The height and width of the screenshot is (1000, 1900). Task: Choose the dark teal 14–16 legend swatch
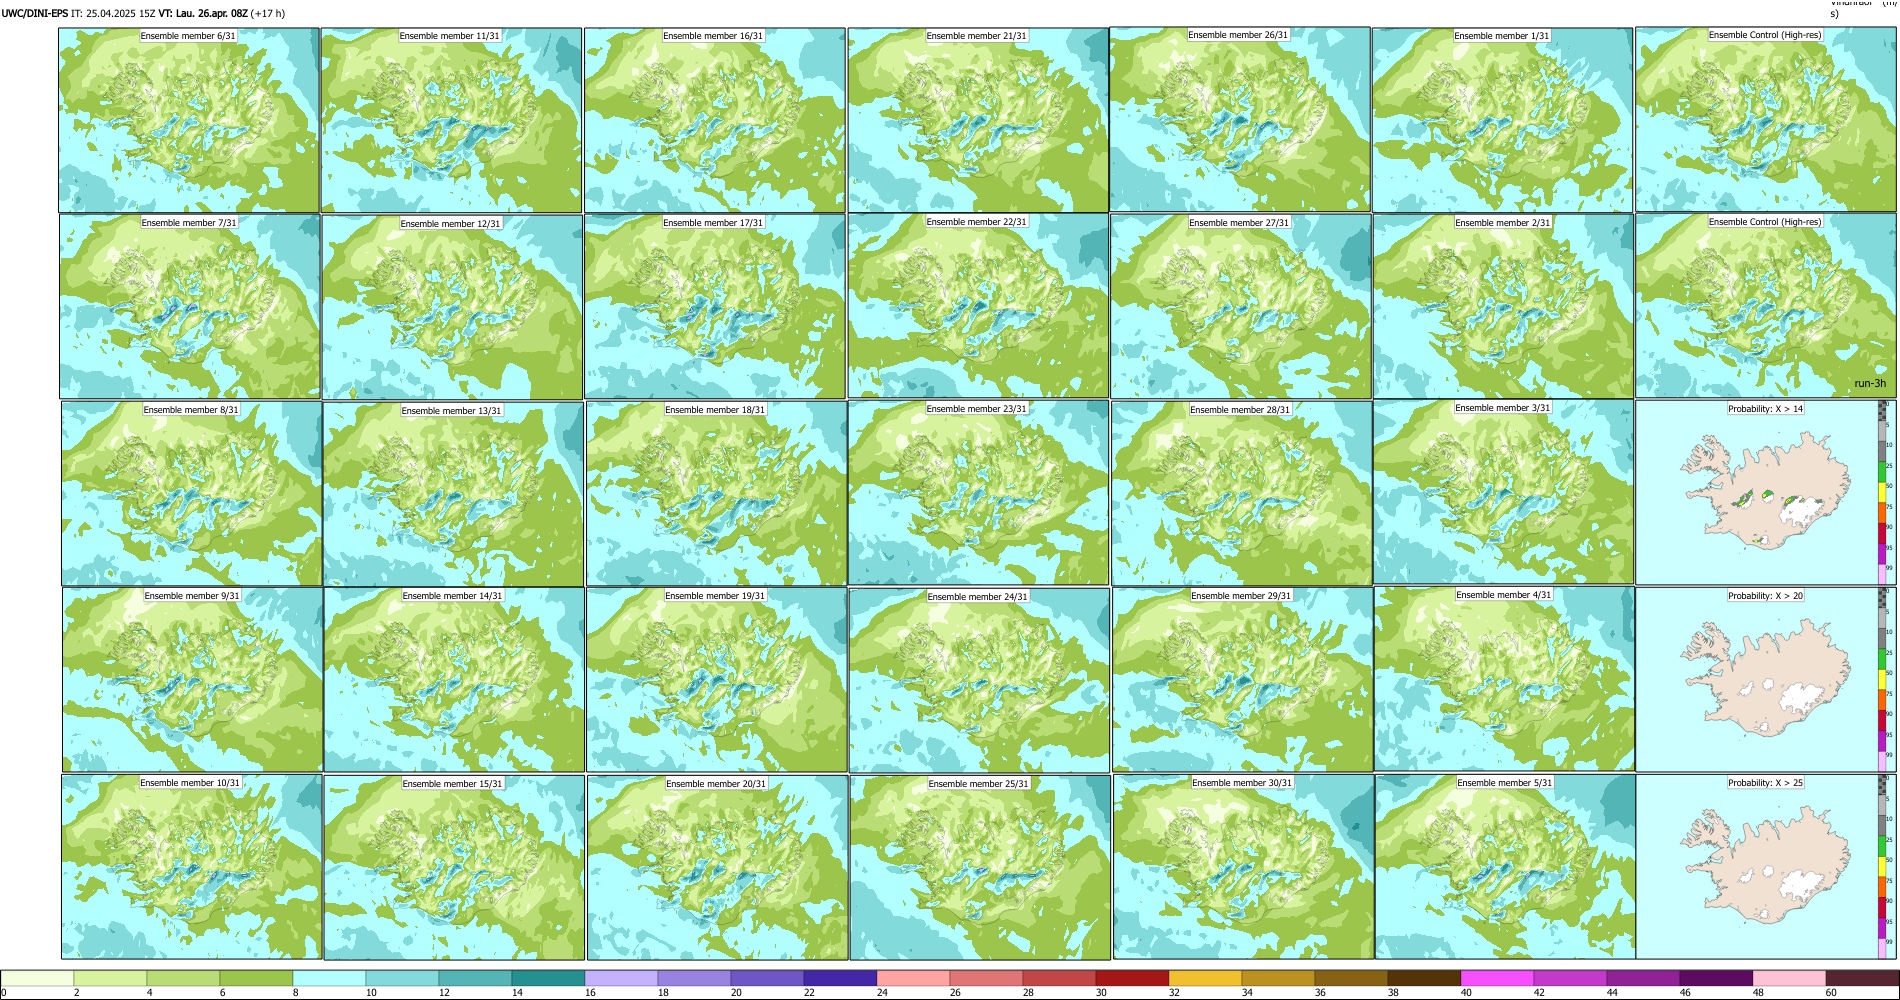(x=548, y=978)
